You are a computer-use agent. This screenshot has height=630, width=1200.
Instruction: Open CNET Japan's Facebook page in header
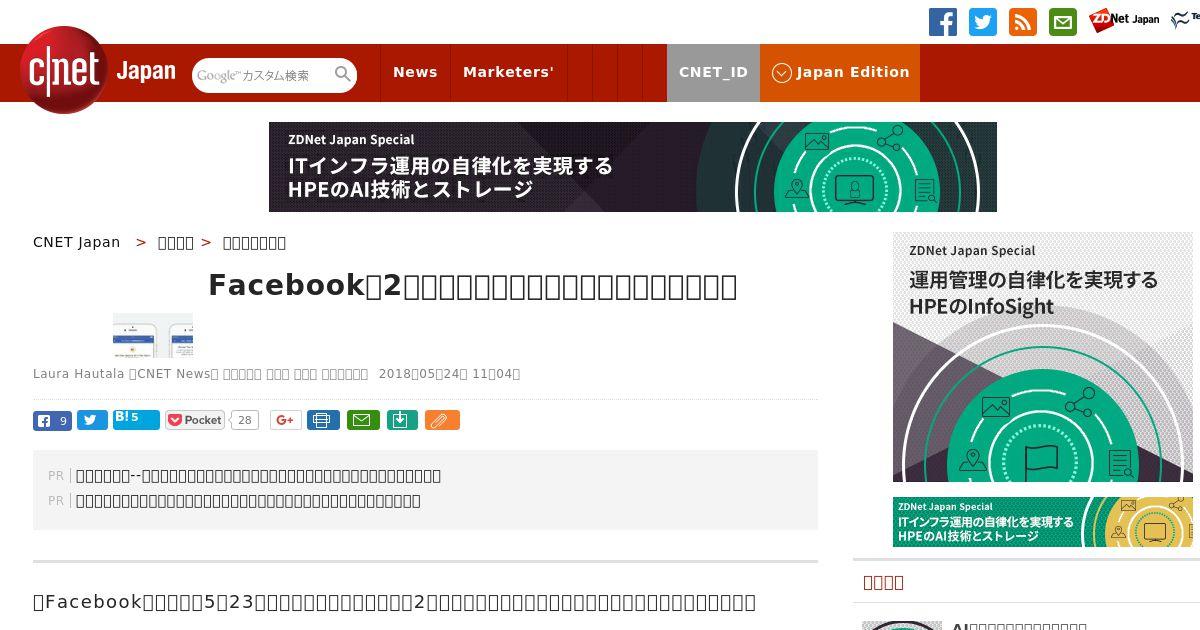(943, 22)
